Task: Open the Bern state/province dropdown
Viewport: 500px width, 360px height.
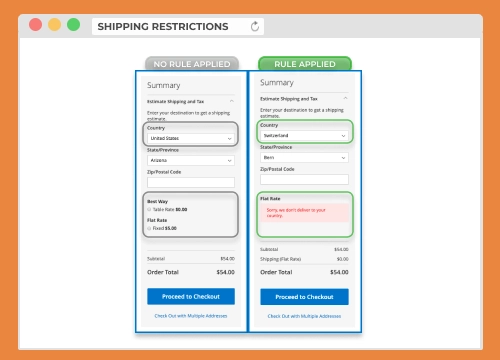Action: [x=304, y=158]
